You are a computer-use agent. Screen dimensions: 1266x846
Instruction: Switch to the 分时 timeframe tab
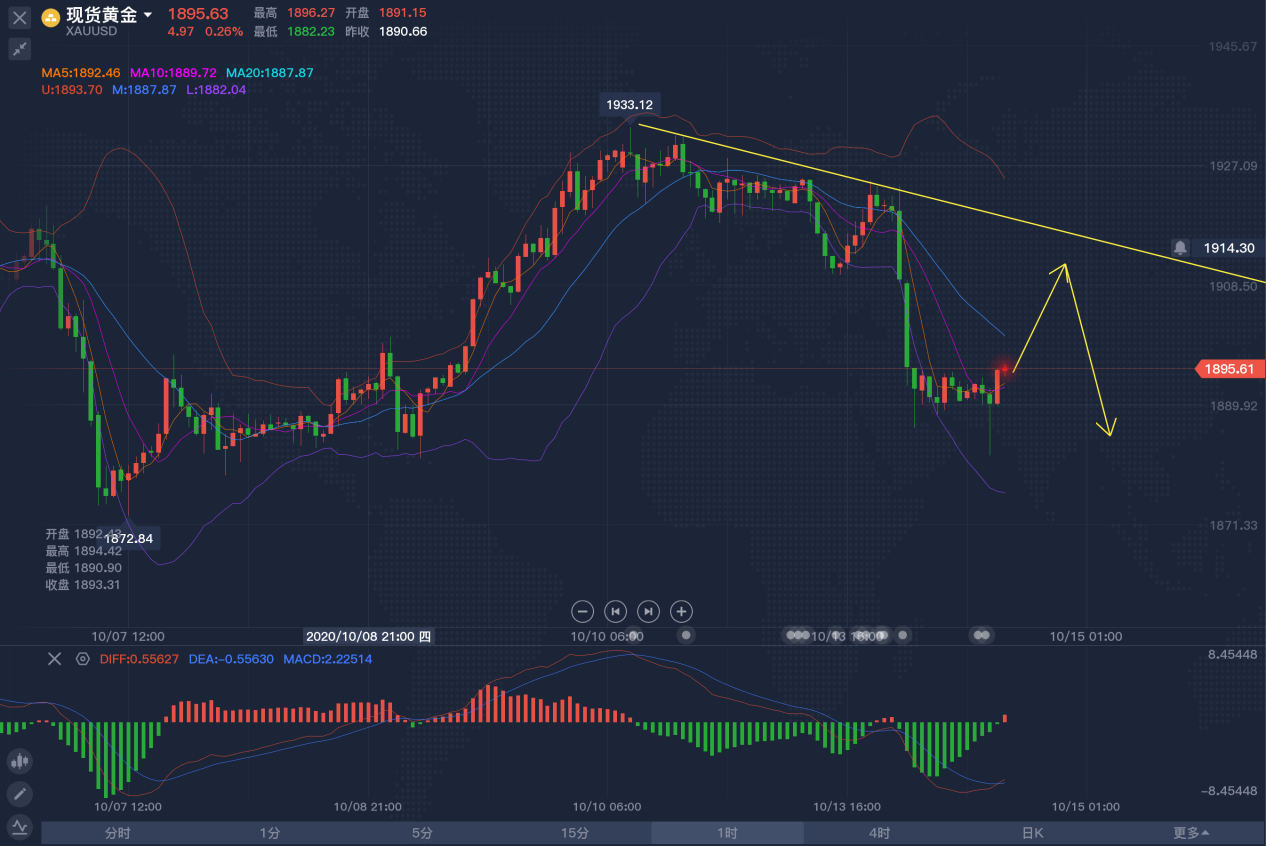click(x=117, y=833)
